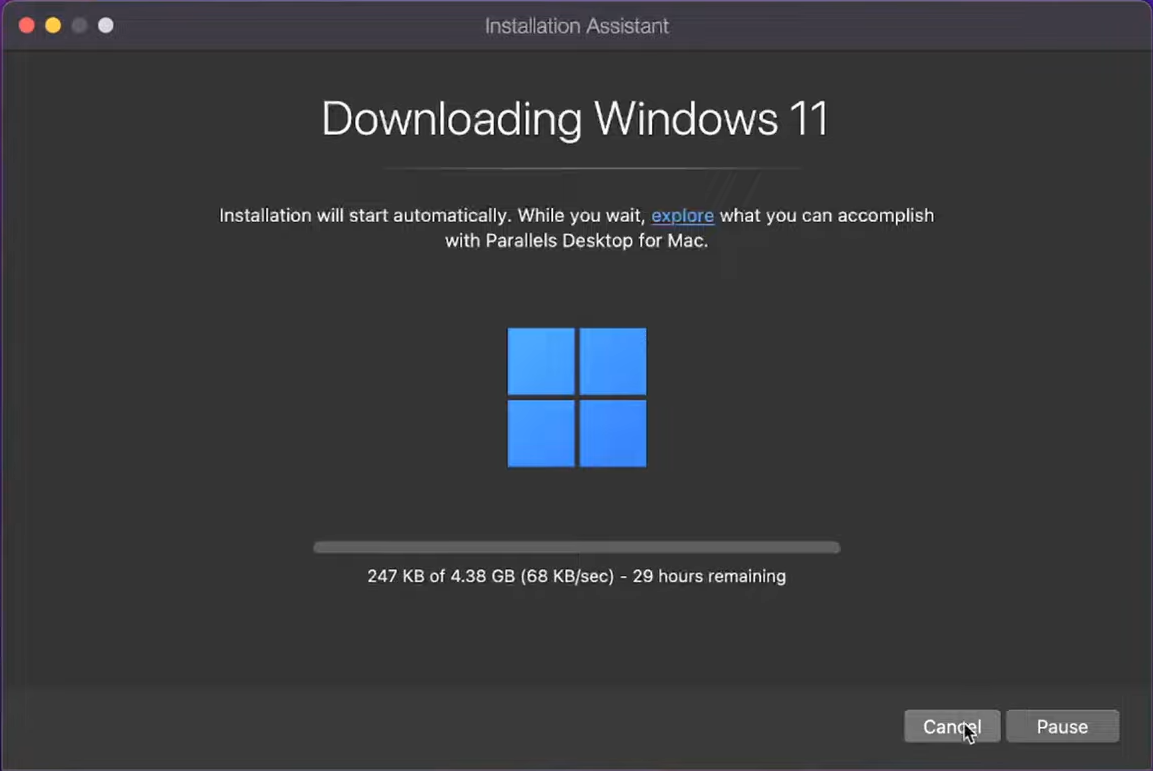1153x771 pixels.
Task: Click the download progress bar
Action: point(576,547)
